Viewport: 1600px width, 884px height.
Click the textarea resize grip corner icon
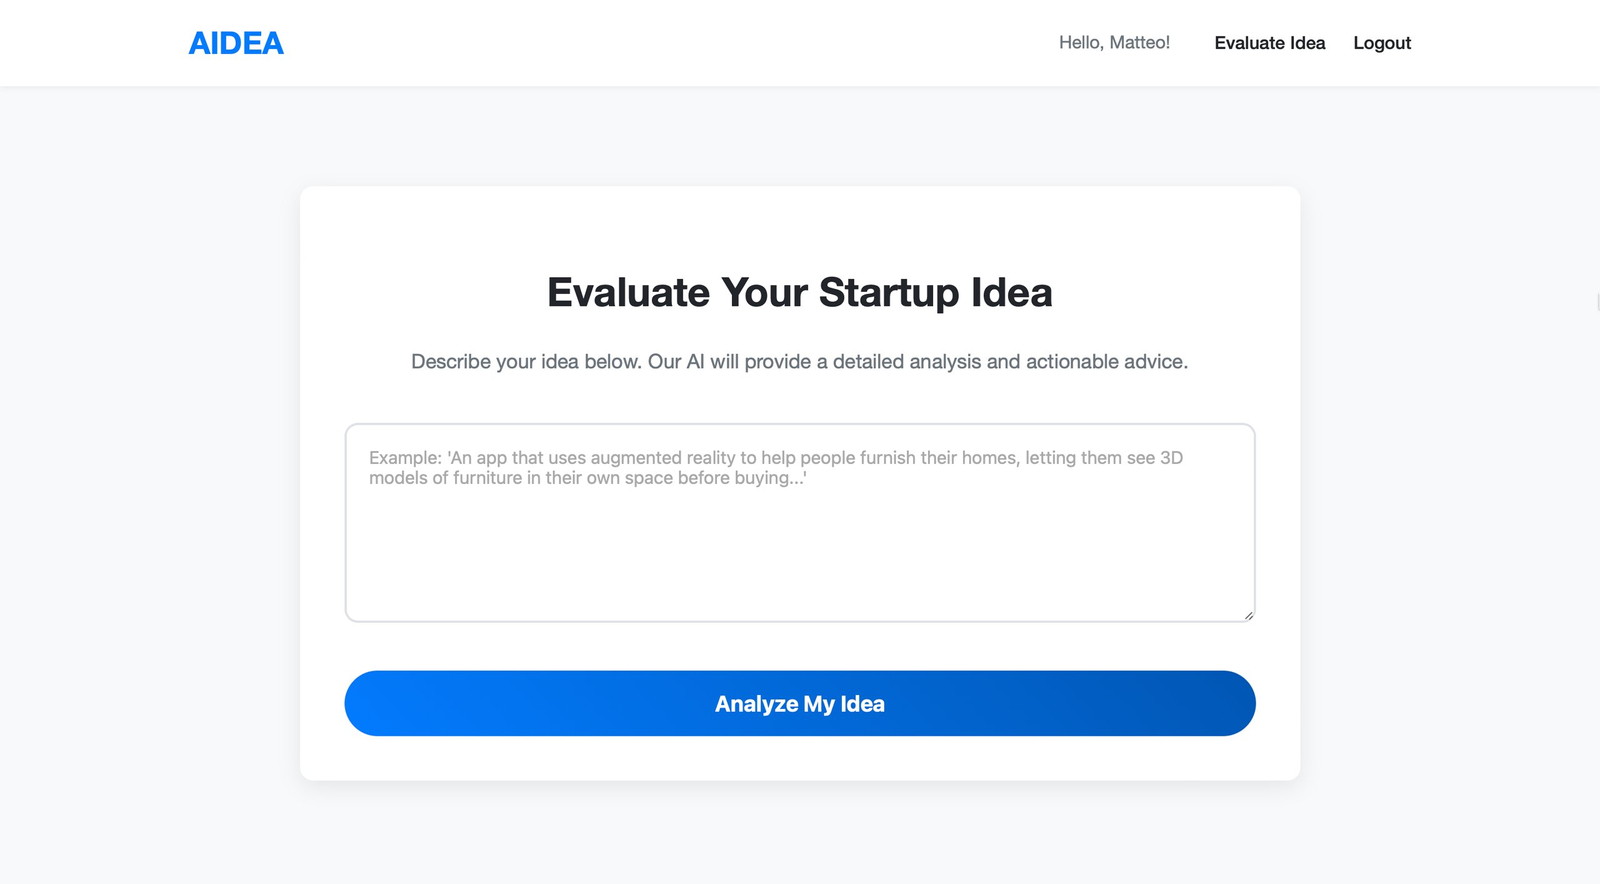tap(1249, 615)
